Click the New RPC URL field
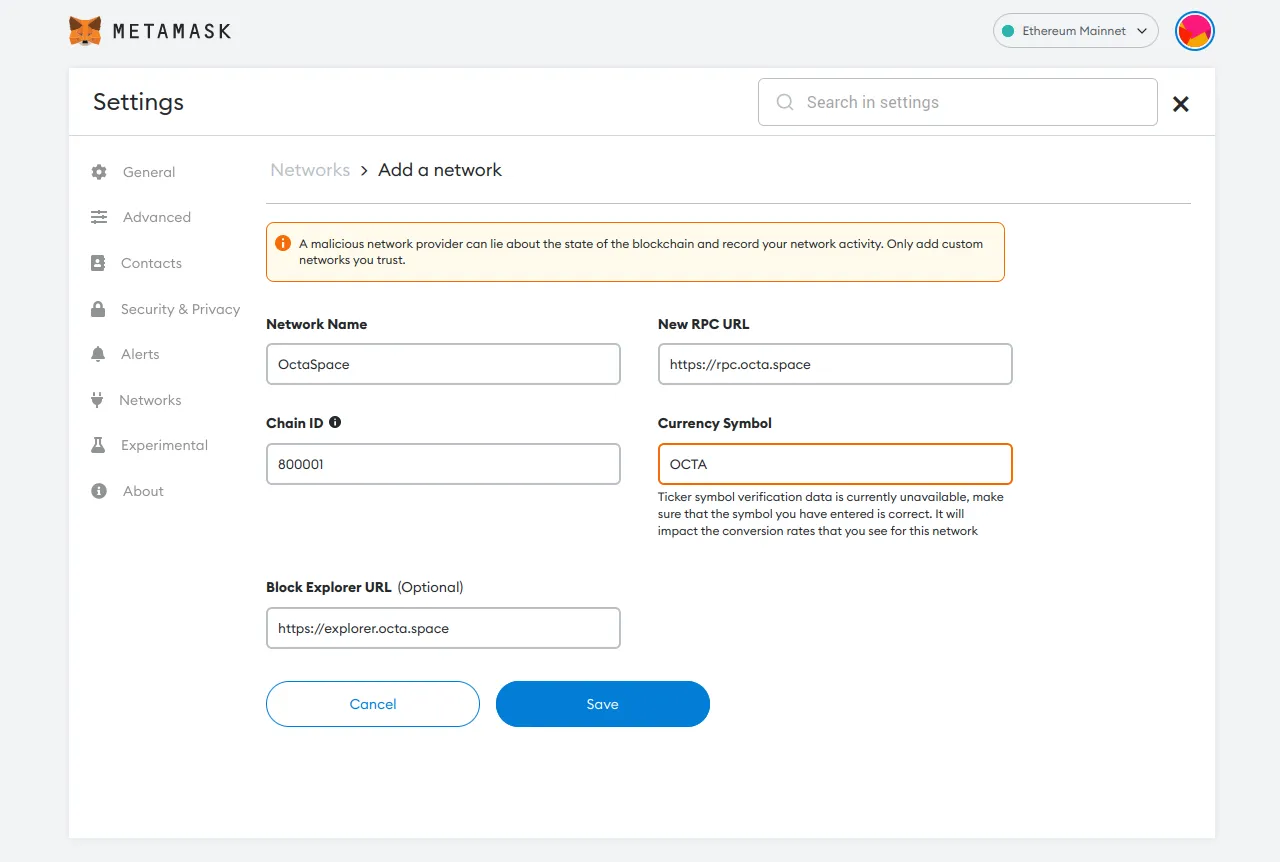Image resolution: width=1280 pixels, height=862 pixels. 835,364
